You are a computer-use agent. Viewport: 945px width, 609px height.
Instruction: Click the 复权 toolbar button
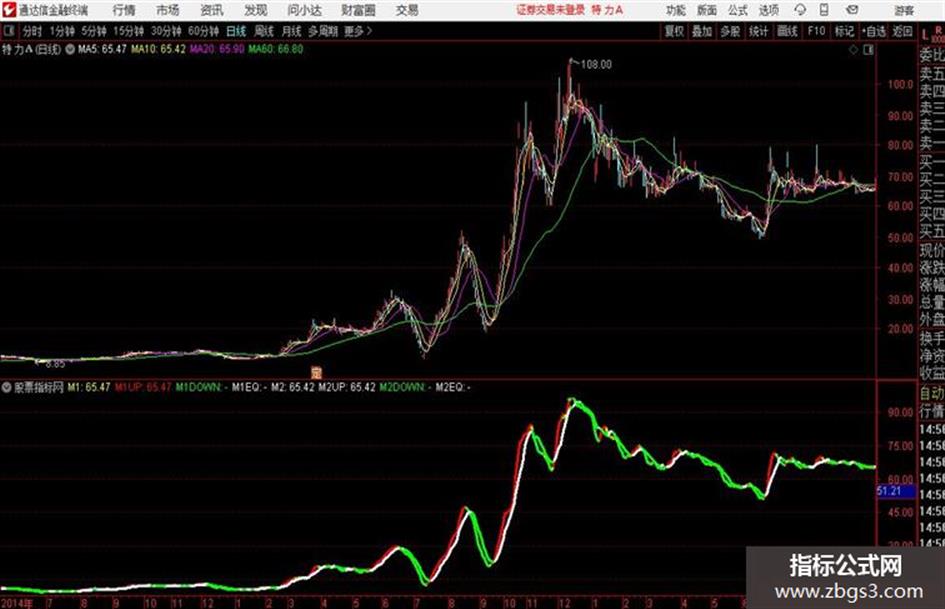674,31
